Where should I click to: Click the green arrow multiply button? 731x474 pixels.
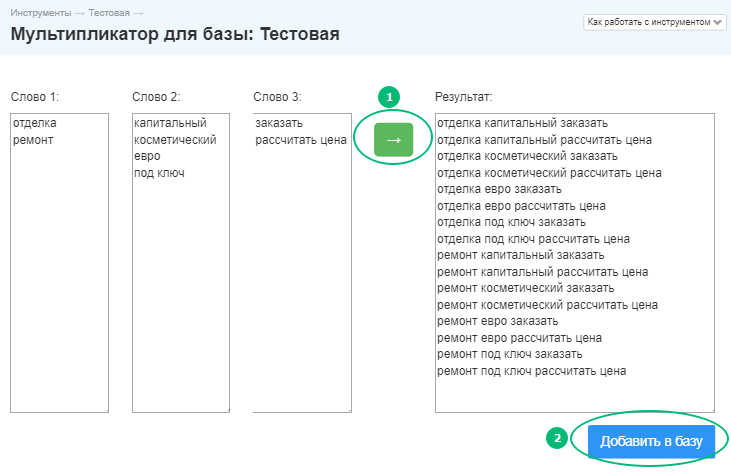tap(393, 140)
